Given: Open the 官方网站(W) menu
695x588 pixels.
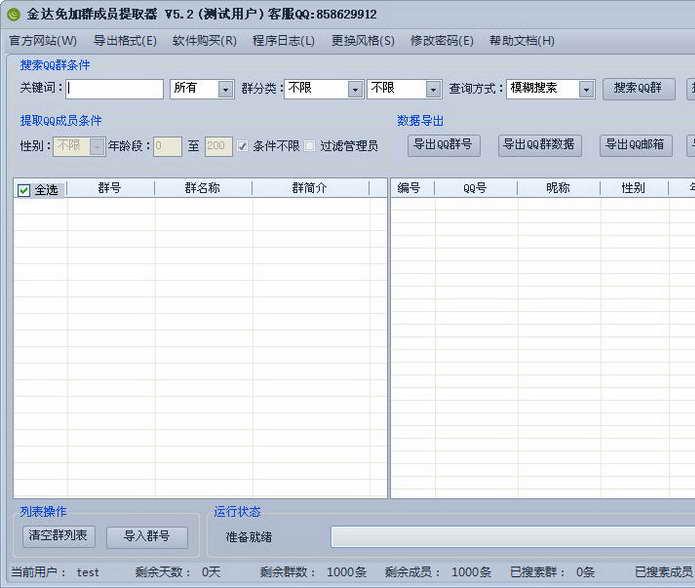Looking at the screenshot, I should [x=43, y=41].
